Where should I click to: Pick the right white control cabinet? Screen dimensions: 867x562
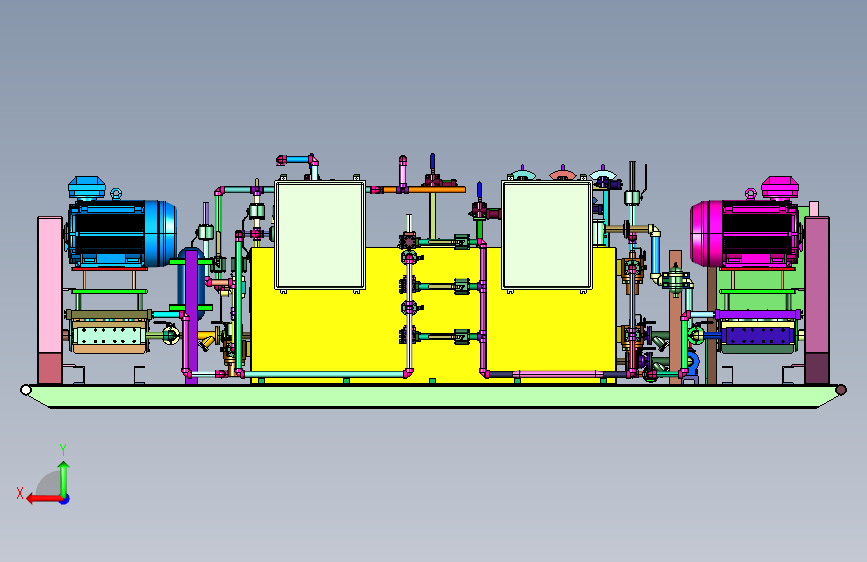tap(547, 235)
